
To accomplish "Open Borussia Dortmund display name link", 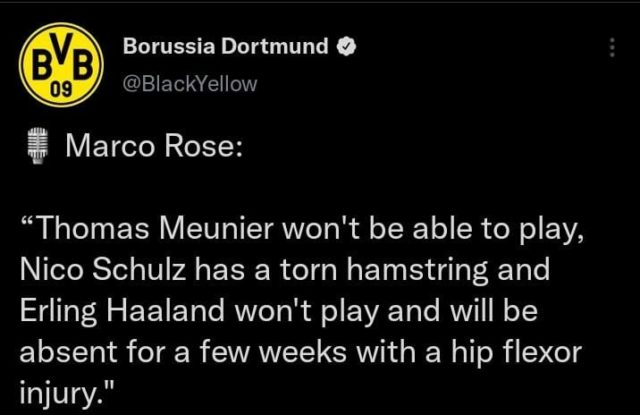I will coord(226,46).
